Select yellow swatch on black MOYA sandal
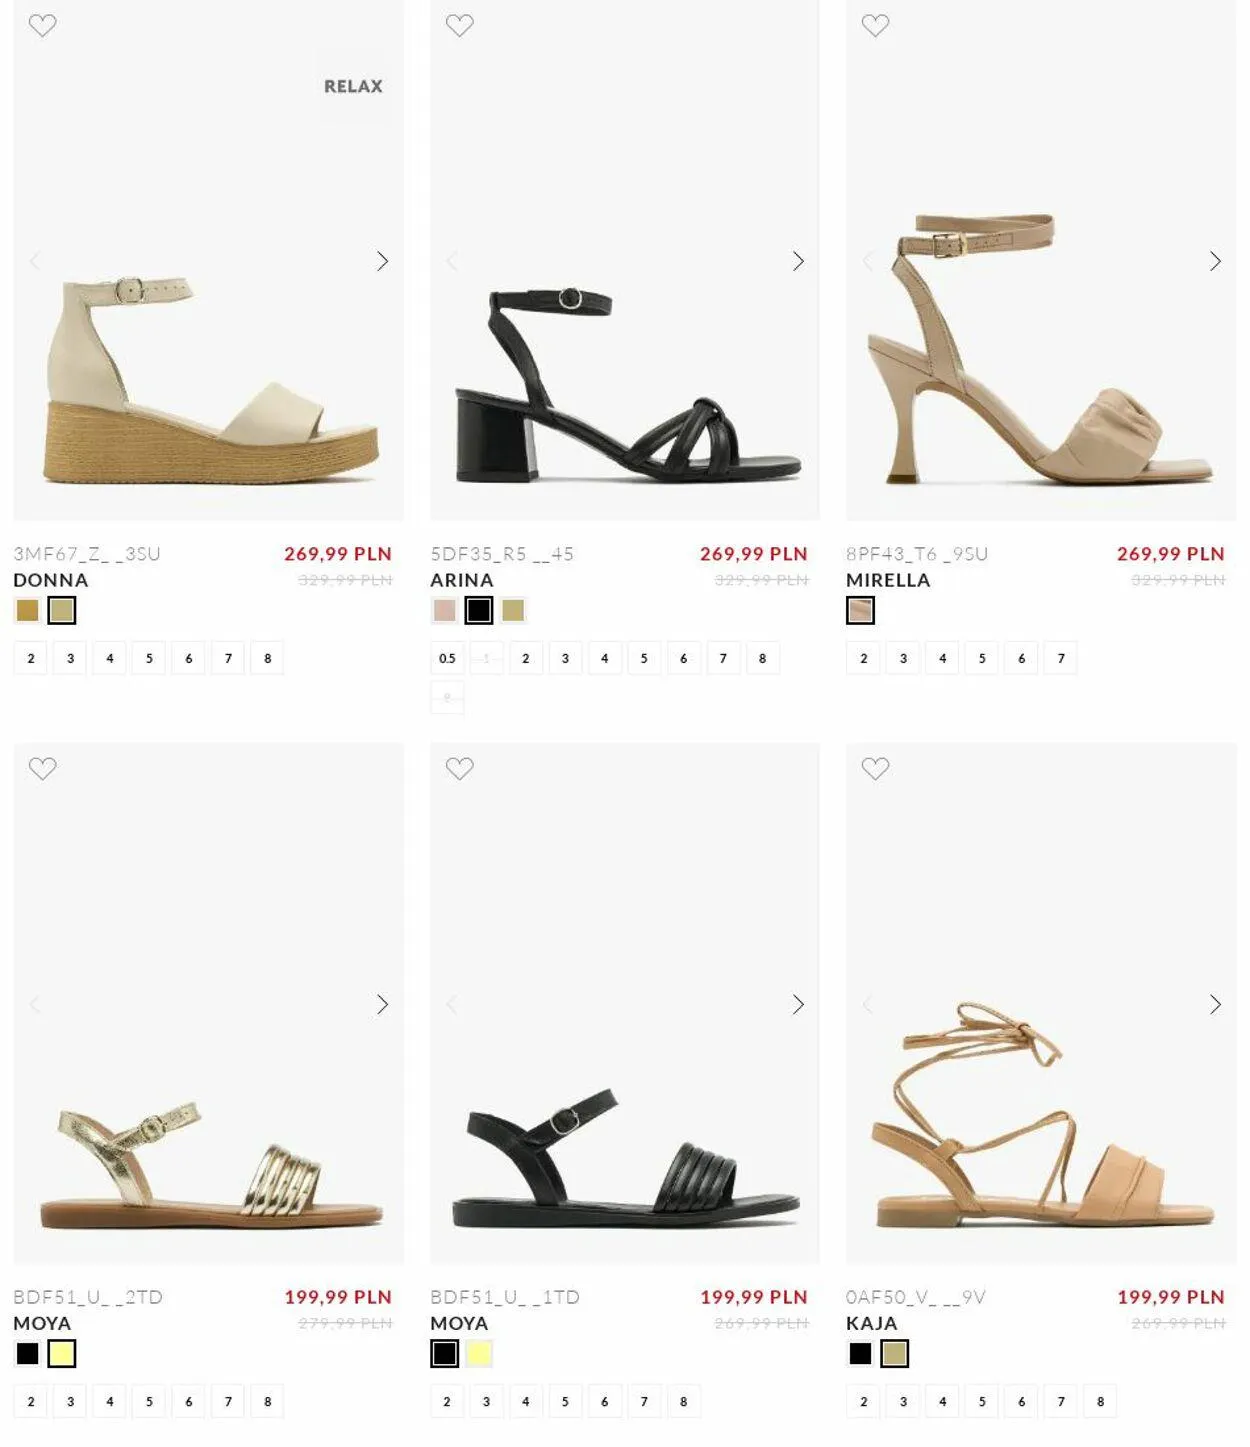1250x1447 pixels. [x=479, y=1353]
